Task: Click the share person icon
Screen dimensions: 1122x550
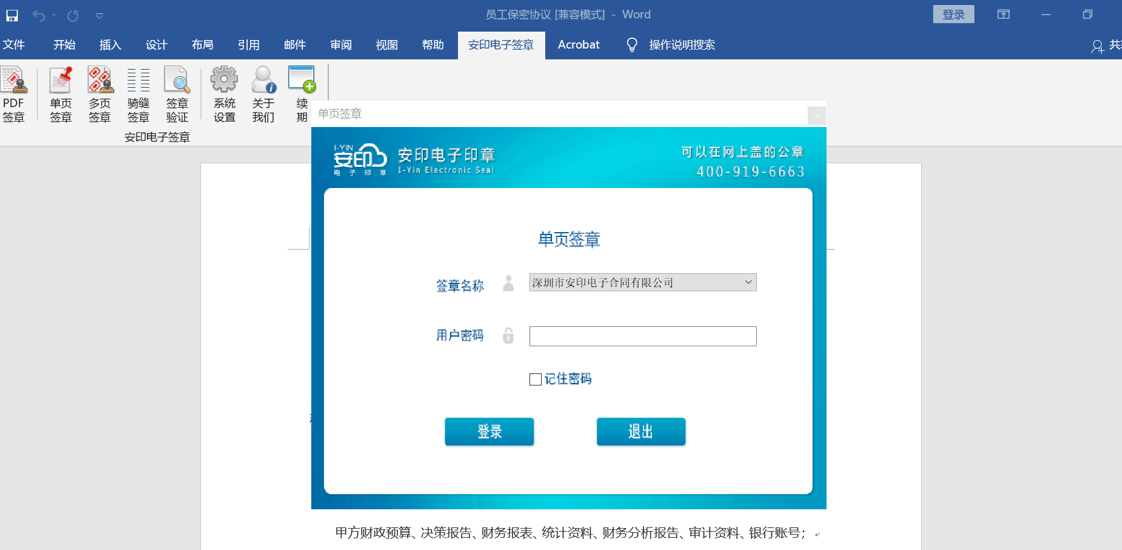Action: pos(1098,46)
